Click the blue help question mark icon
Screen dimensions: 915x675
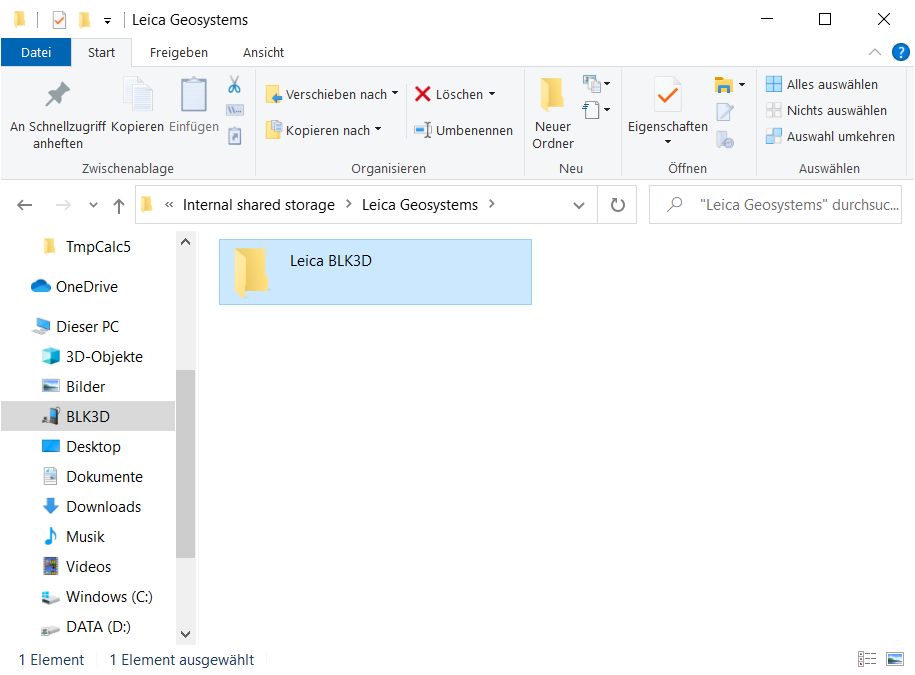(899, 52)
